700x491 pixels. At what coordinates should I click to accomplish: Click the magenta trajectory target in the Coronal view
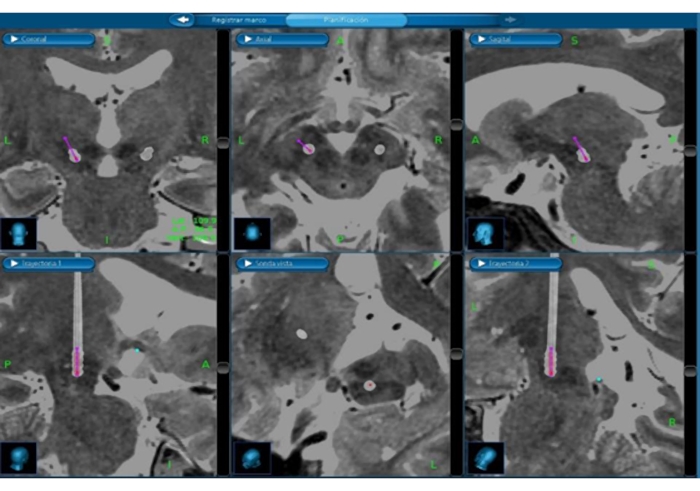71,150
